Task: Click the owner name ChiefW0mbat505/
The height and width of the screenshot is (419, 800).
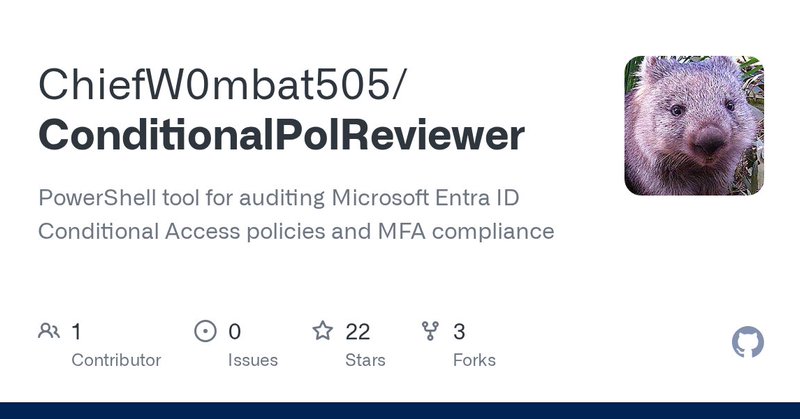Action: coord(222,84)
